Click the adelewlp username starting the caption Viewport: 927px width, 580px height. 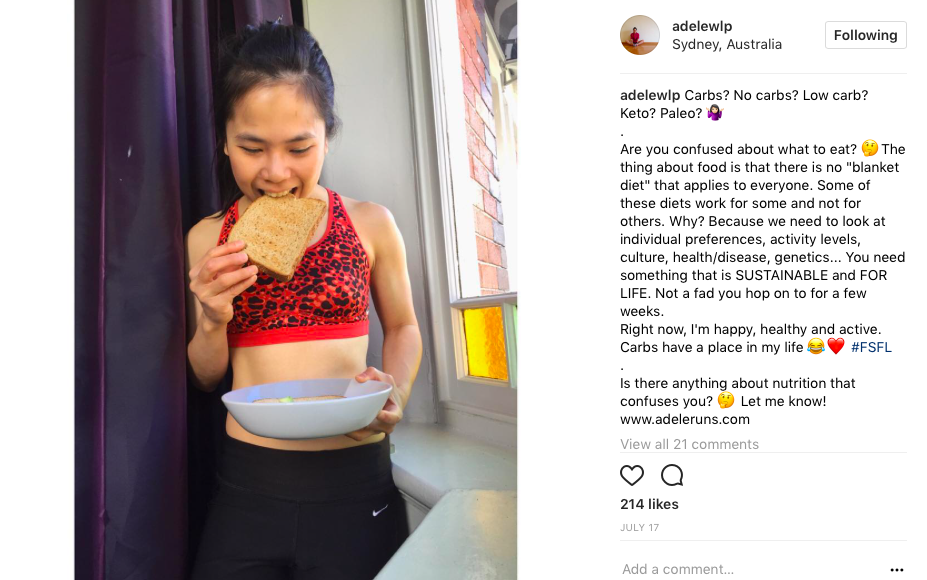click(x=650, y=95)
